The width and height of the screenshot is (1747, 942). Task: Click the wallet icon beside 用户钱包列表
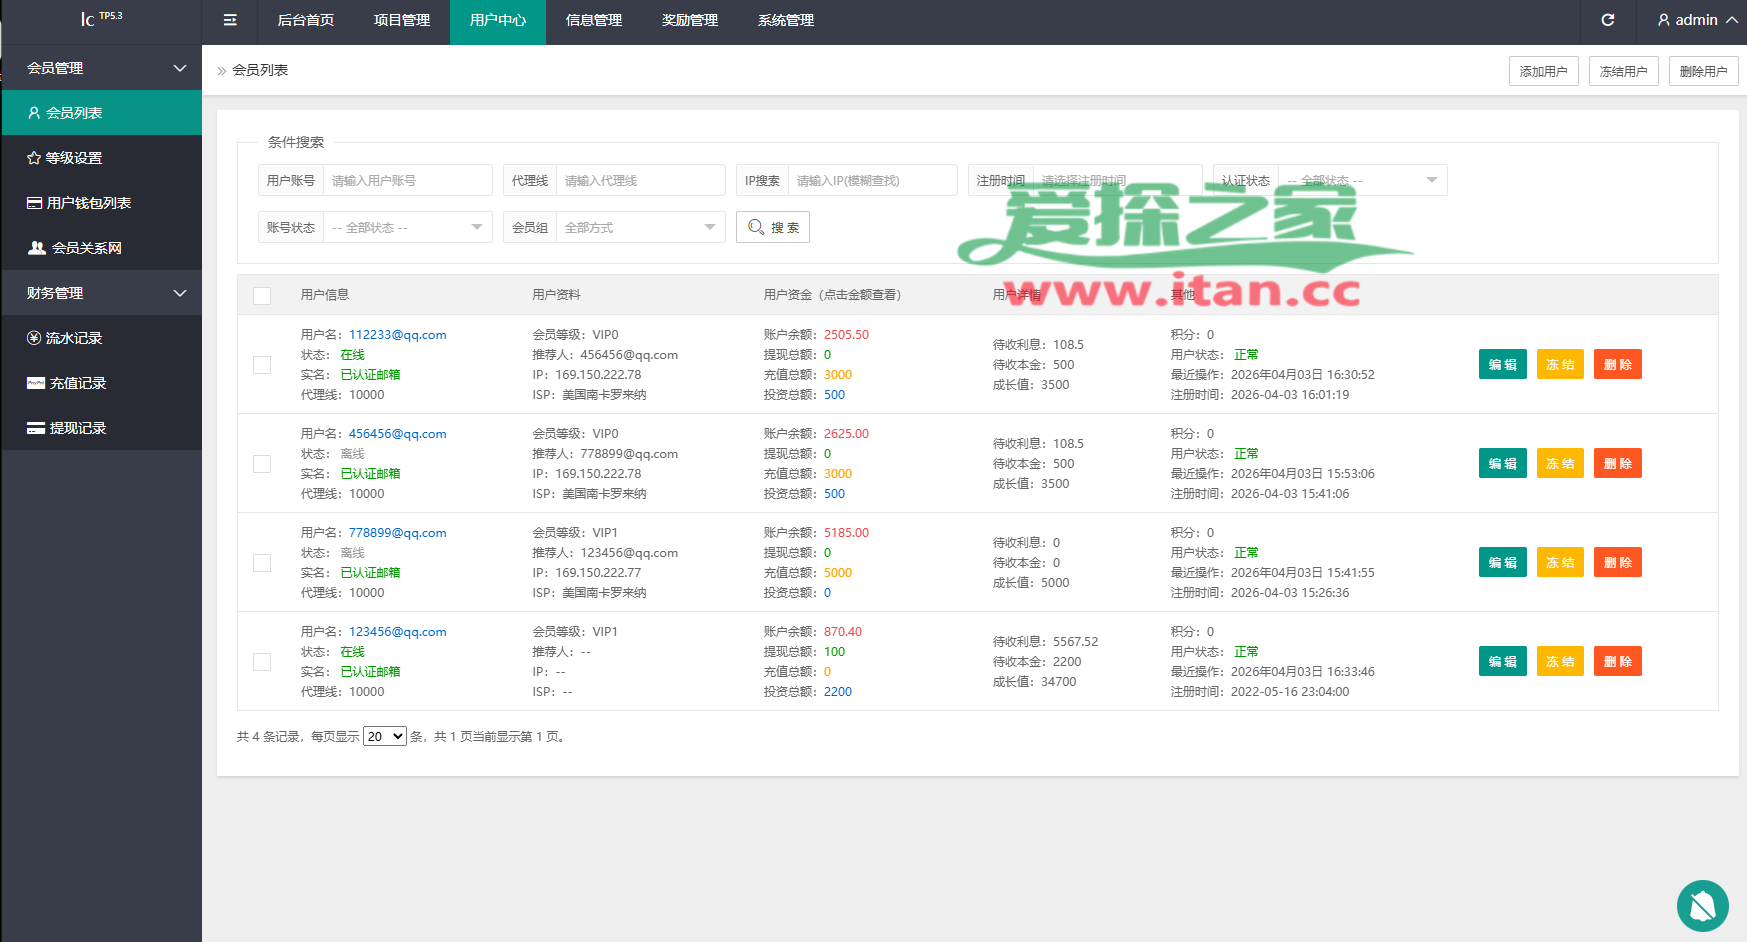point(34,203)
